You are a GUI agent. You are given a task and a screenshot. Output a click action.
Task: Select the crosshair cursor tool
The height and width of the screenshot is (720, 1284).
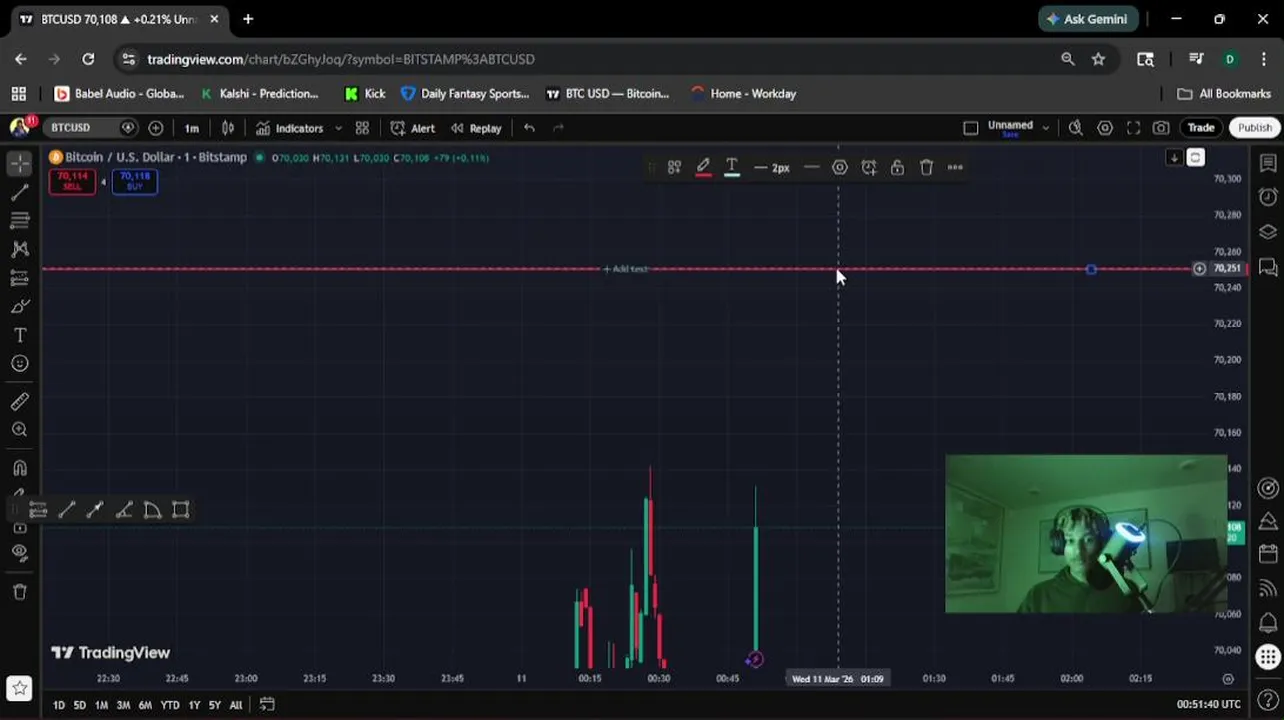click(x=20, y=163)
